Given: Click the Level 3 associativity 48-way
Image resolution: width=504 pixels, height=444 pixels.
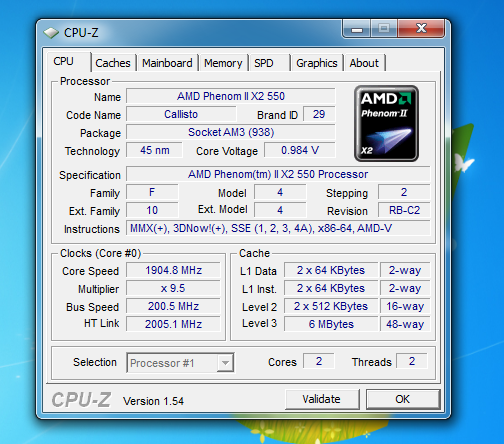Looking at the screenshot, I should [x=405, y=324].
